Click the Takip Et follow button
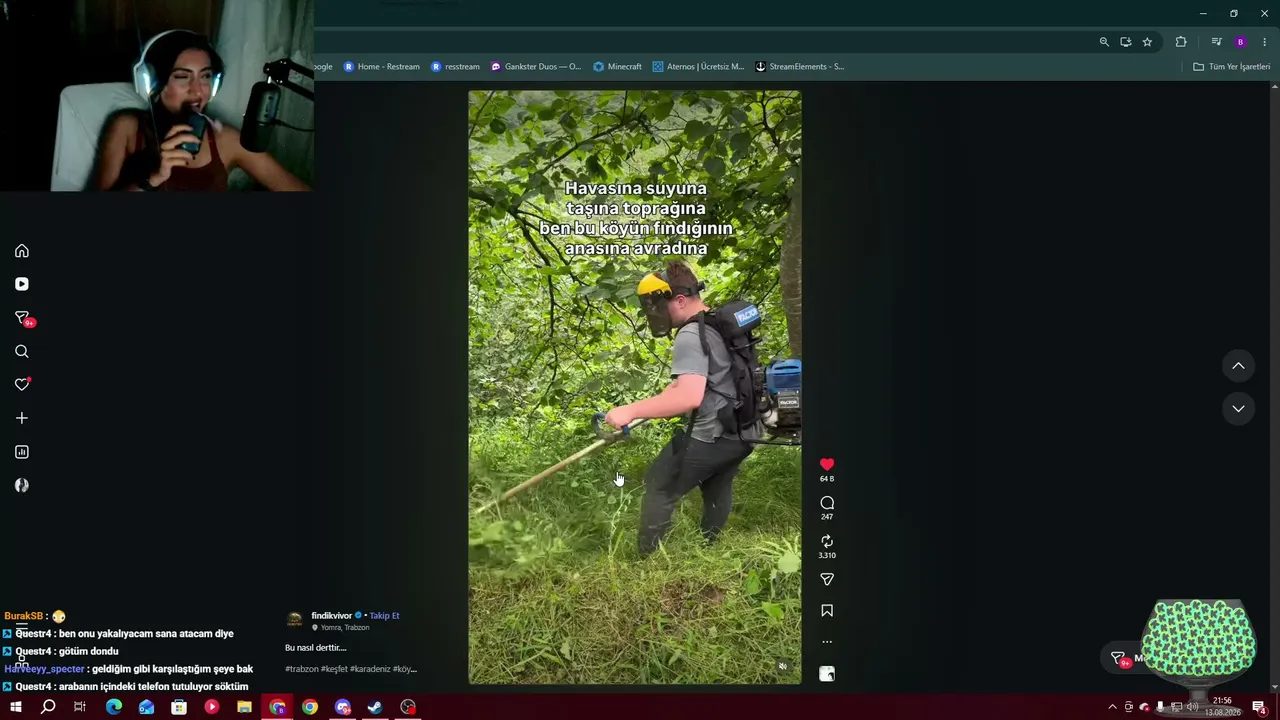 384,616
